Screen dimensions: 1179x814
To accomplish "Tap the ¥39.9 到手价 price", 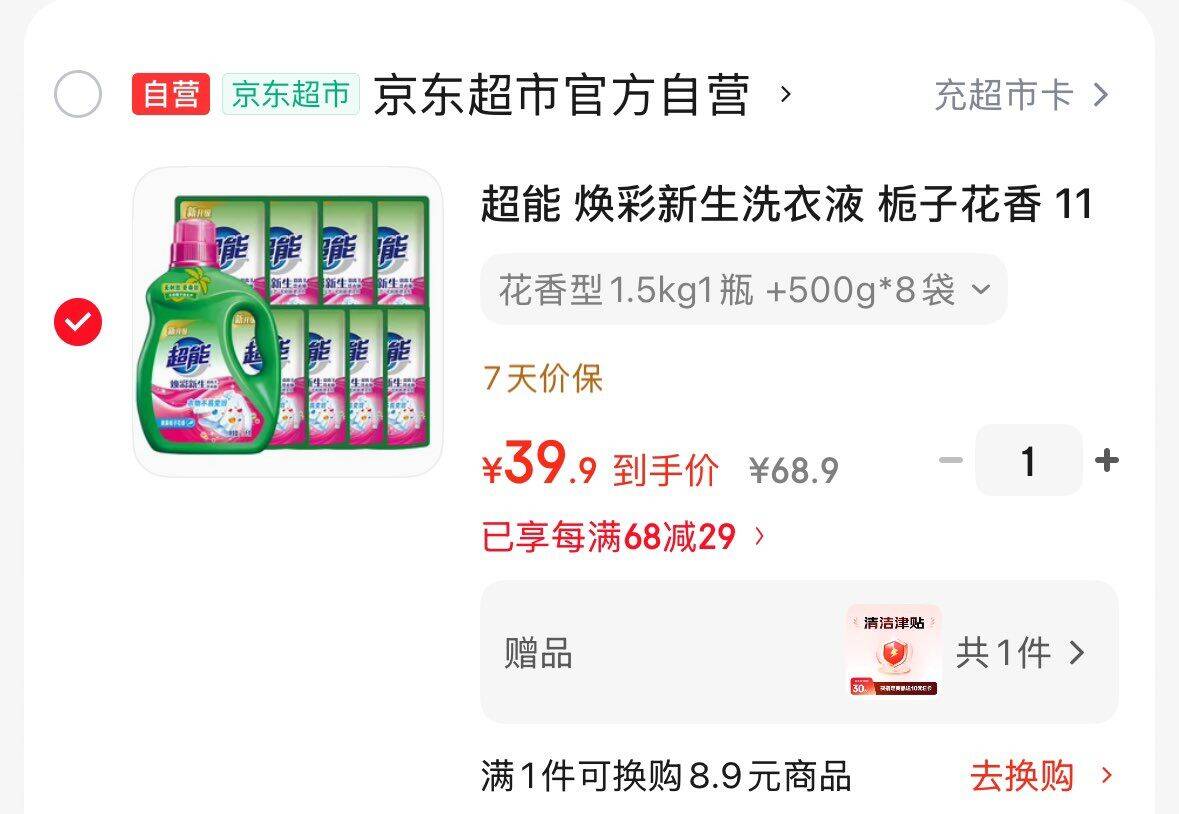I will click(600, 466).
